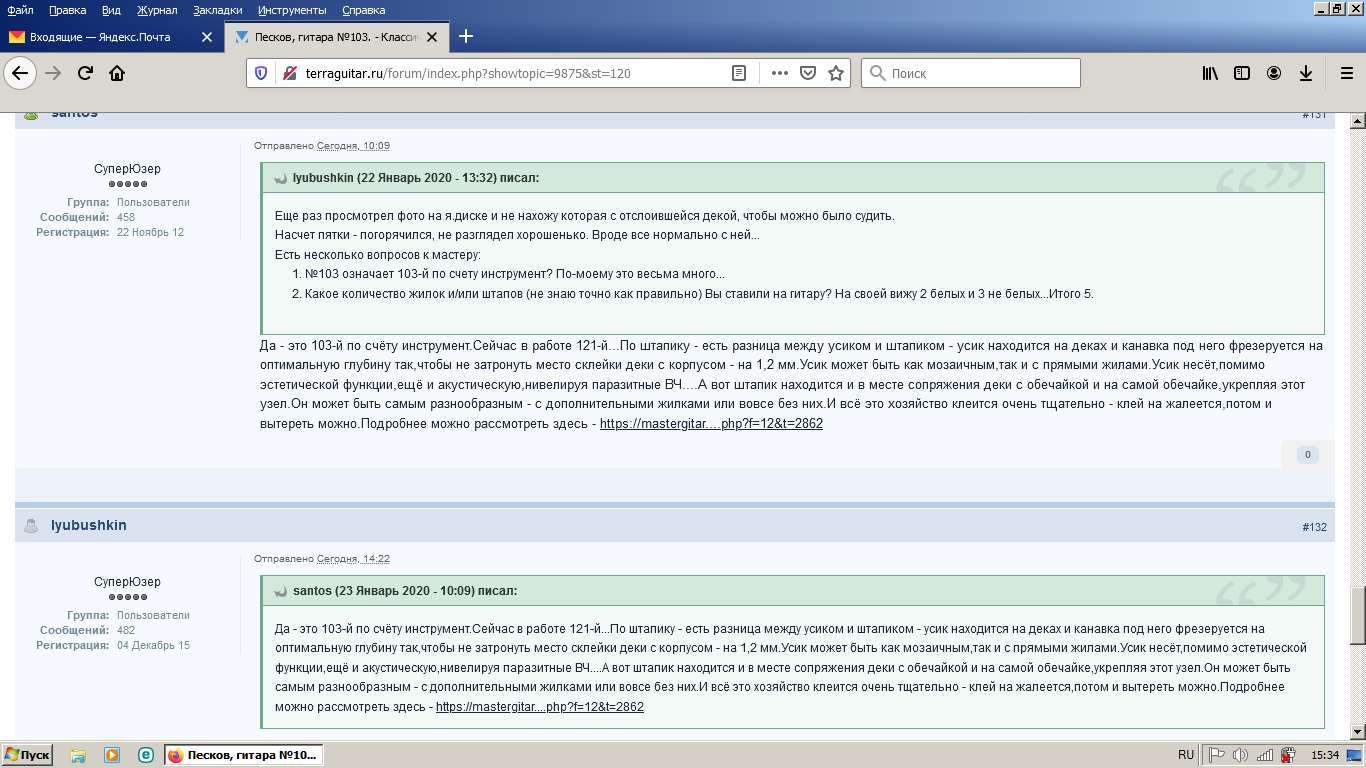The width and height of the screenshot is (1366, 768).
Task: Click timestamp Сегодня, 10:09
Action: [353, 146]
